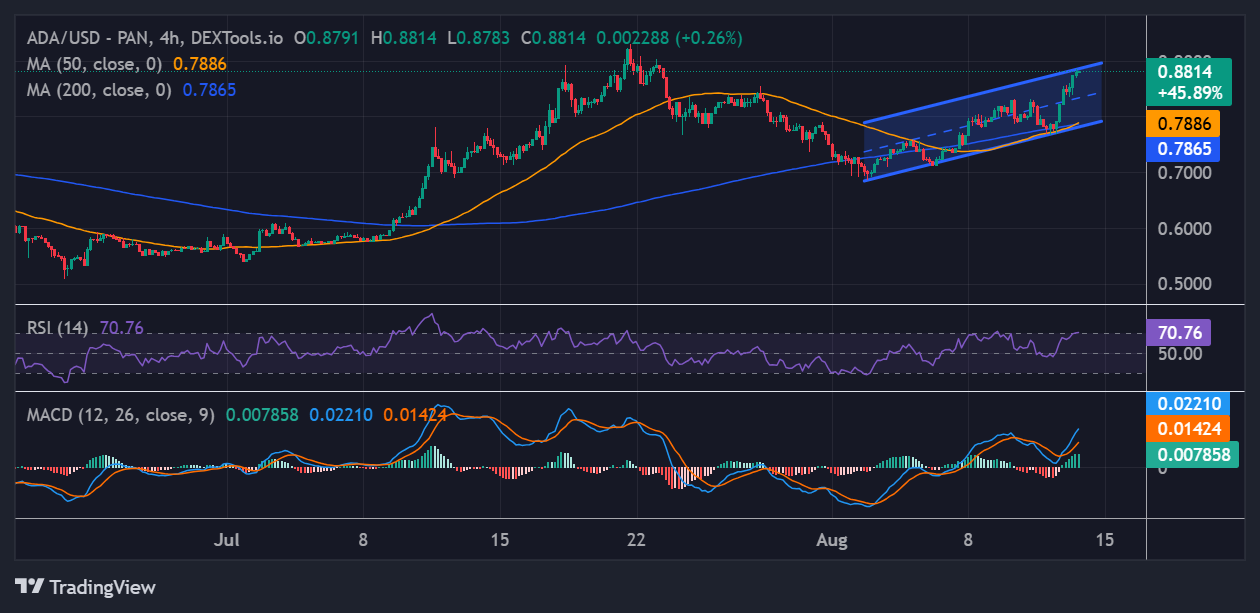This screenshot has width=1260, height=613.
Task: Click the orange 0.7886 price axis label
Action: point(1184,125)
